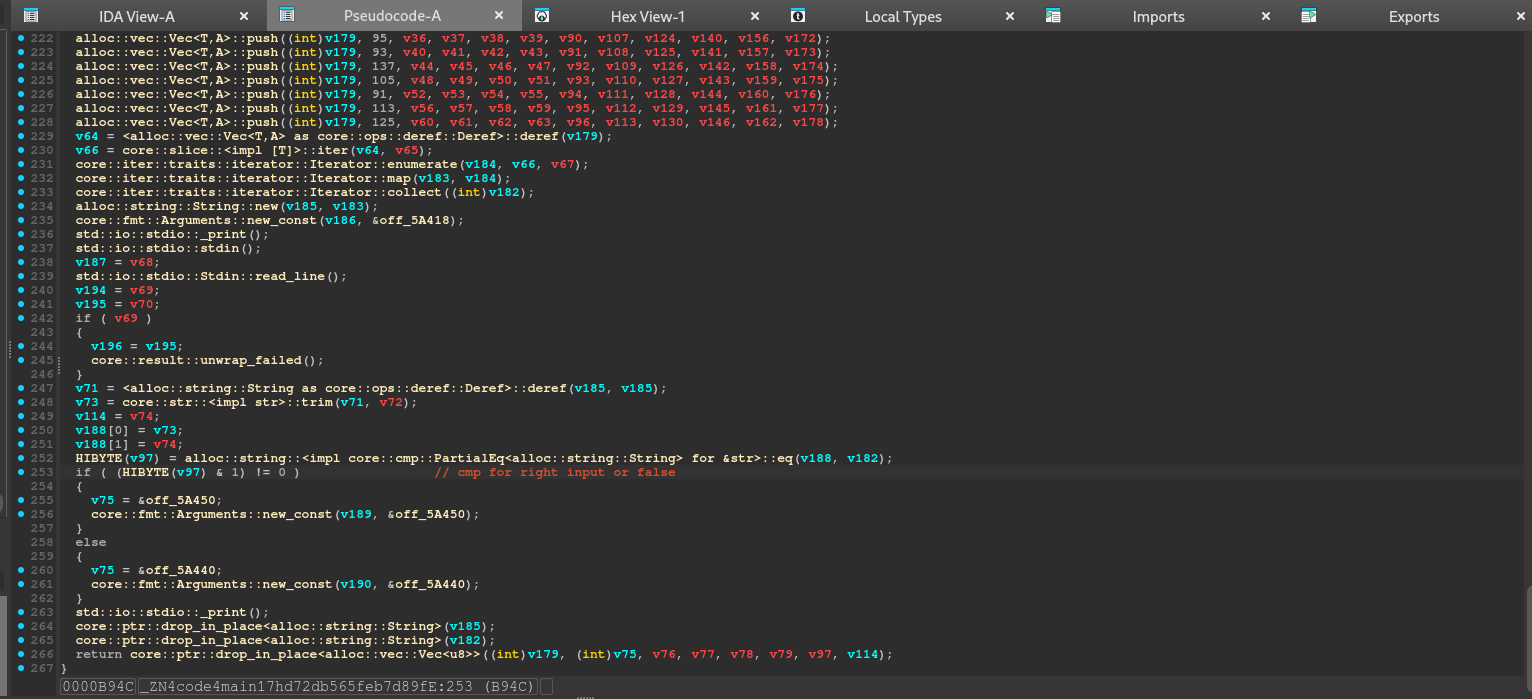Click variable v114 on line 249

click(91, 416)
